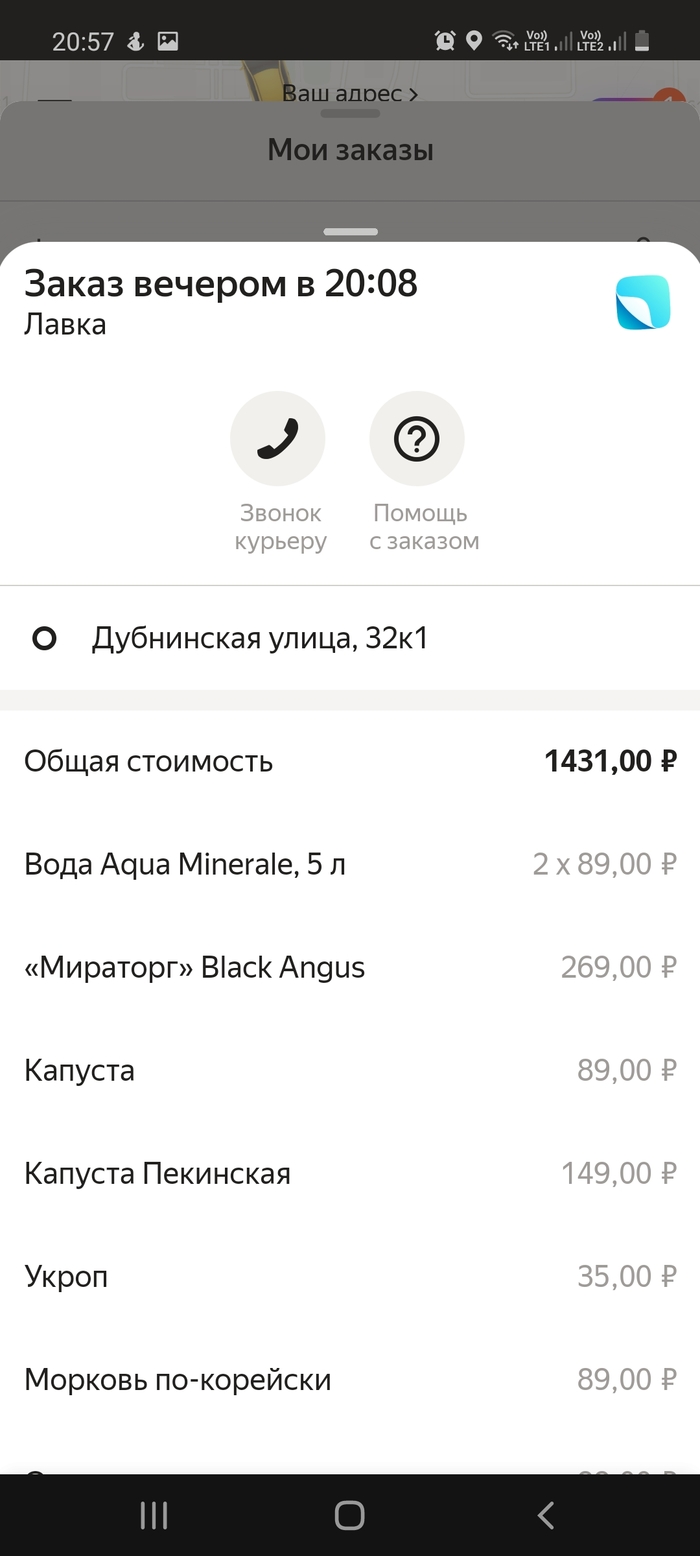Tap the address circle marker icon
The height and width of the screenshot is (1556, 700).
coord(44,638)
